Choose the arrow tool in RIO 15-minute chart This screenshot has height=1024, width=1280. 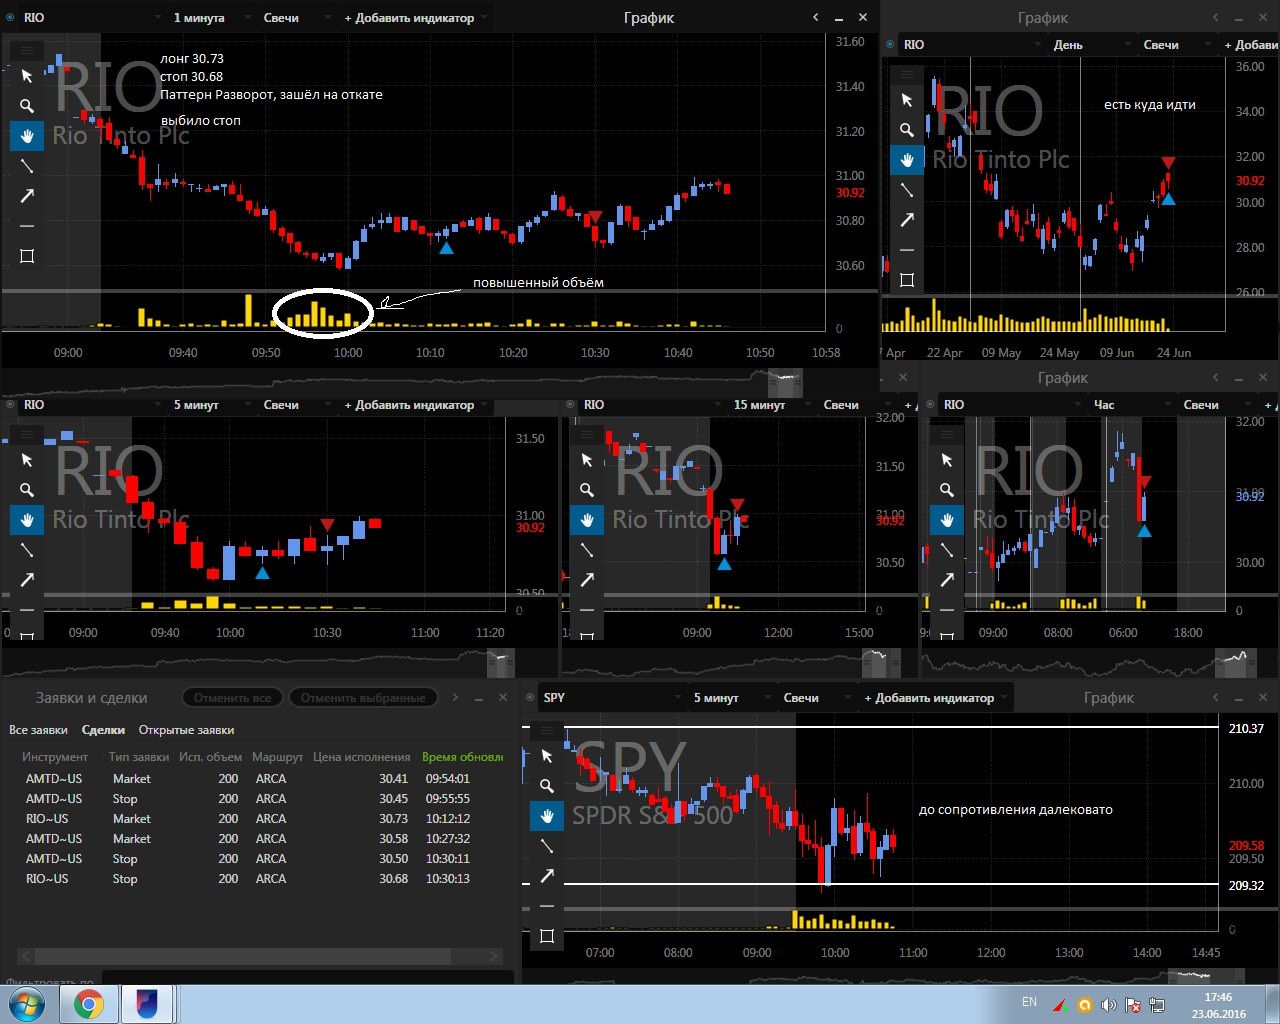click(x=587, y=579)
